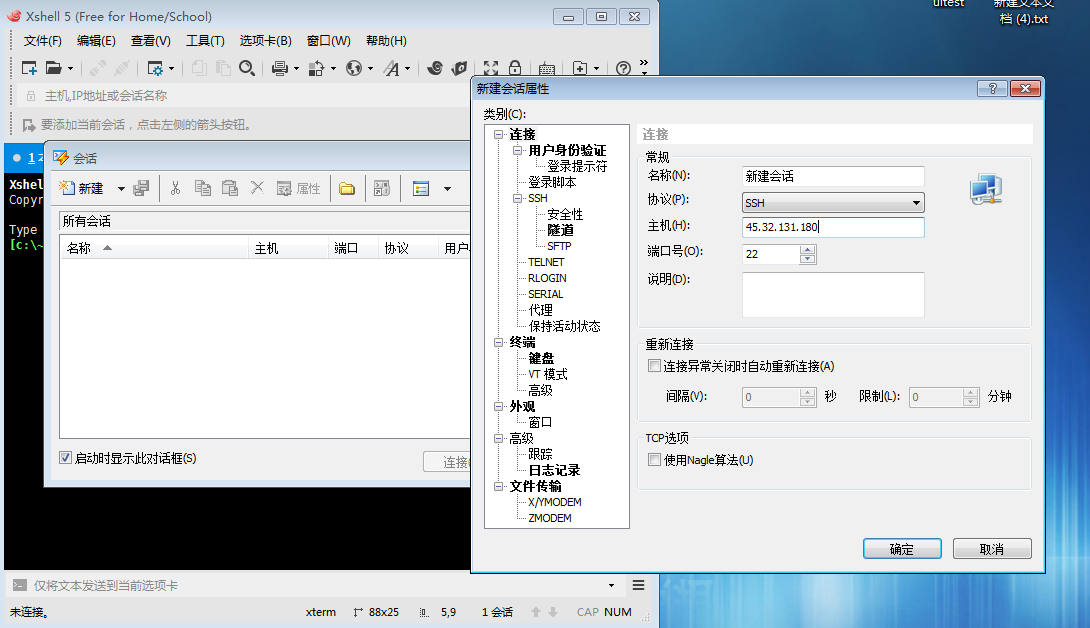Viewport: 1090px width, 628px height.
Task: Click the 端口号 up/down stepper
Action: (807, 255)
